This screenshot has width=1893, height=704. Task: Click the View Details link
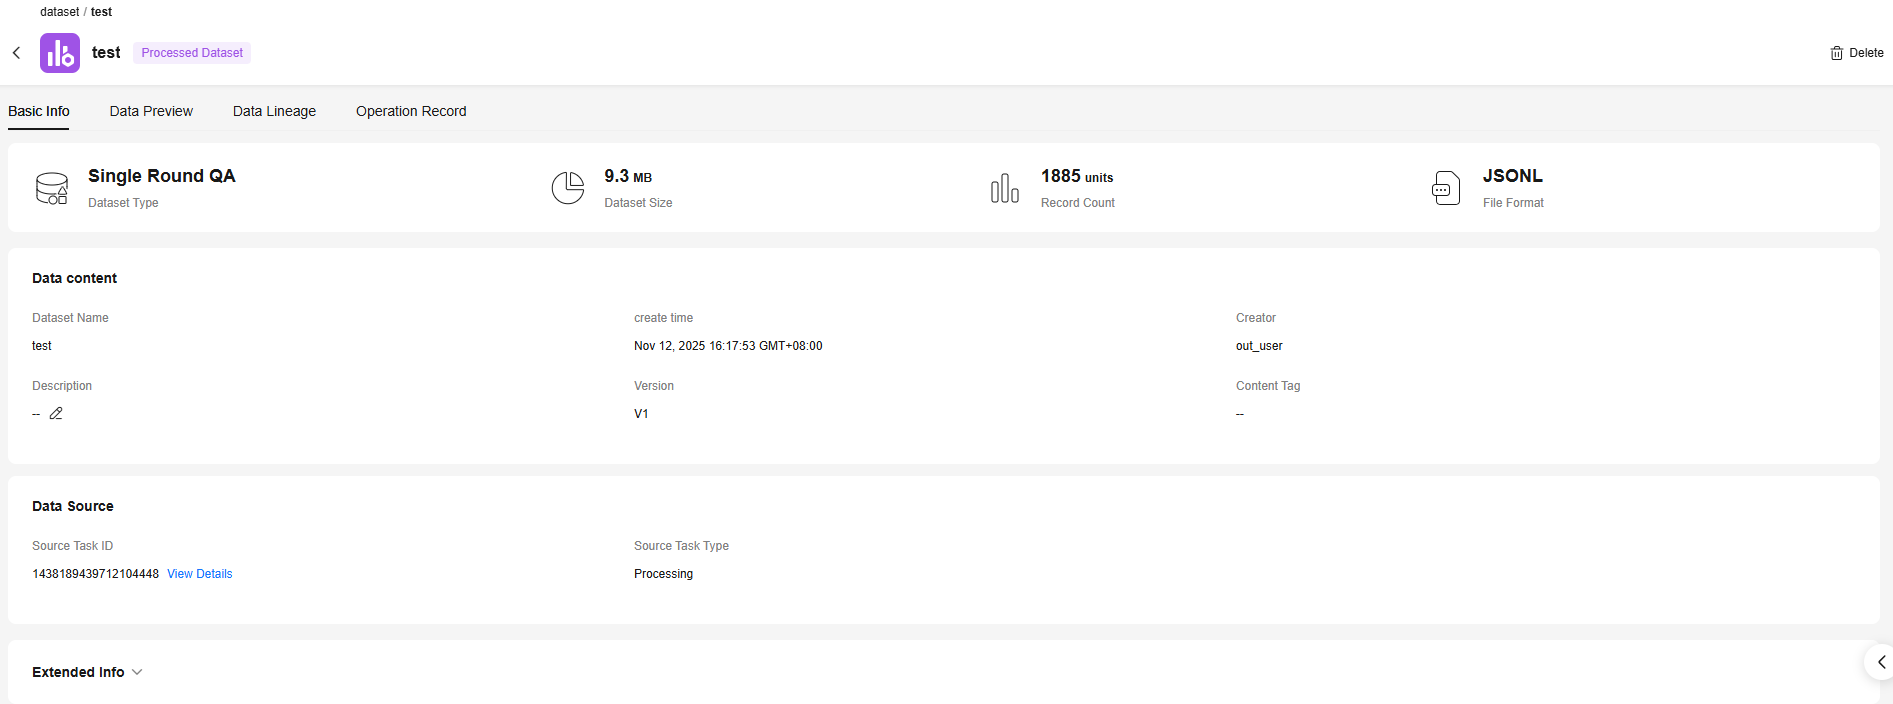click(x=199, y=574)
